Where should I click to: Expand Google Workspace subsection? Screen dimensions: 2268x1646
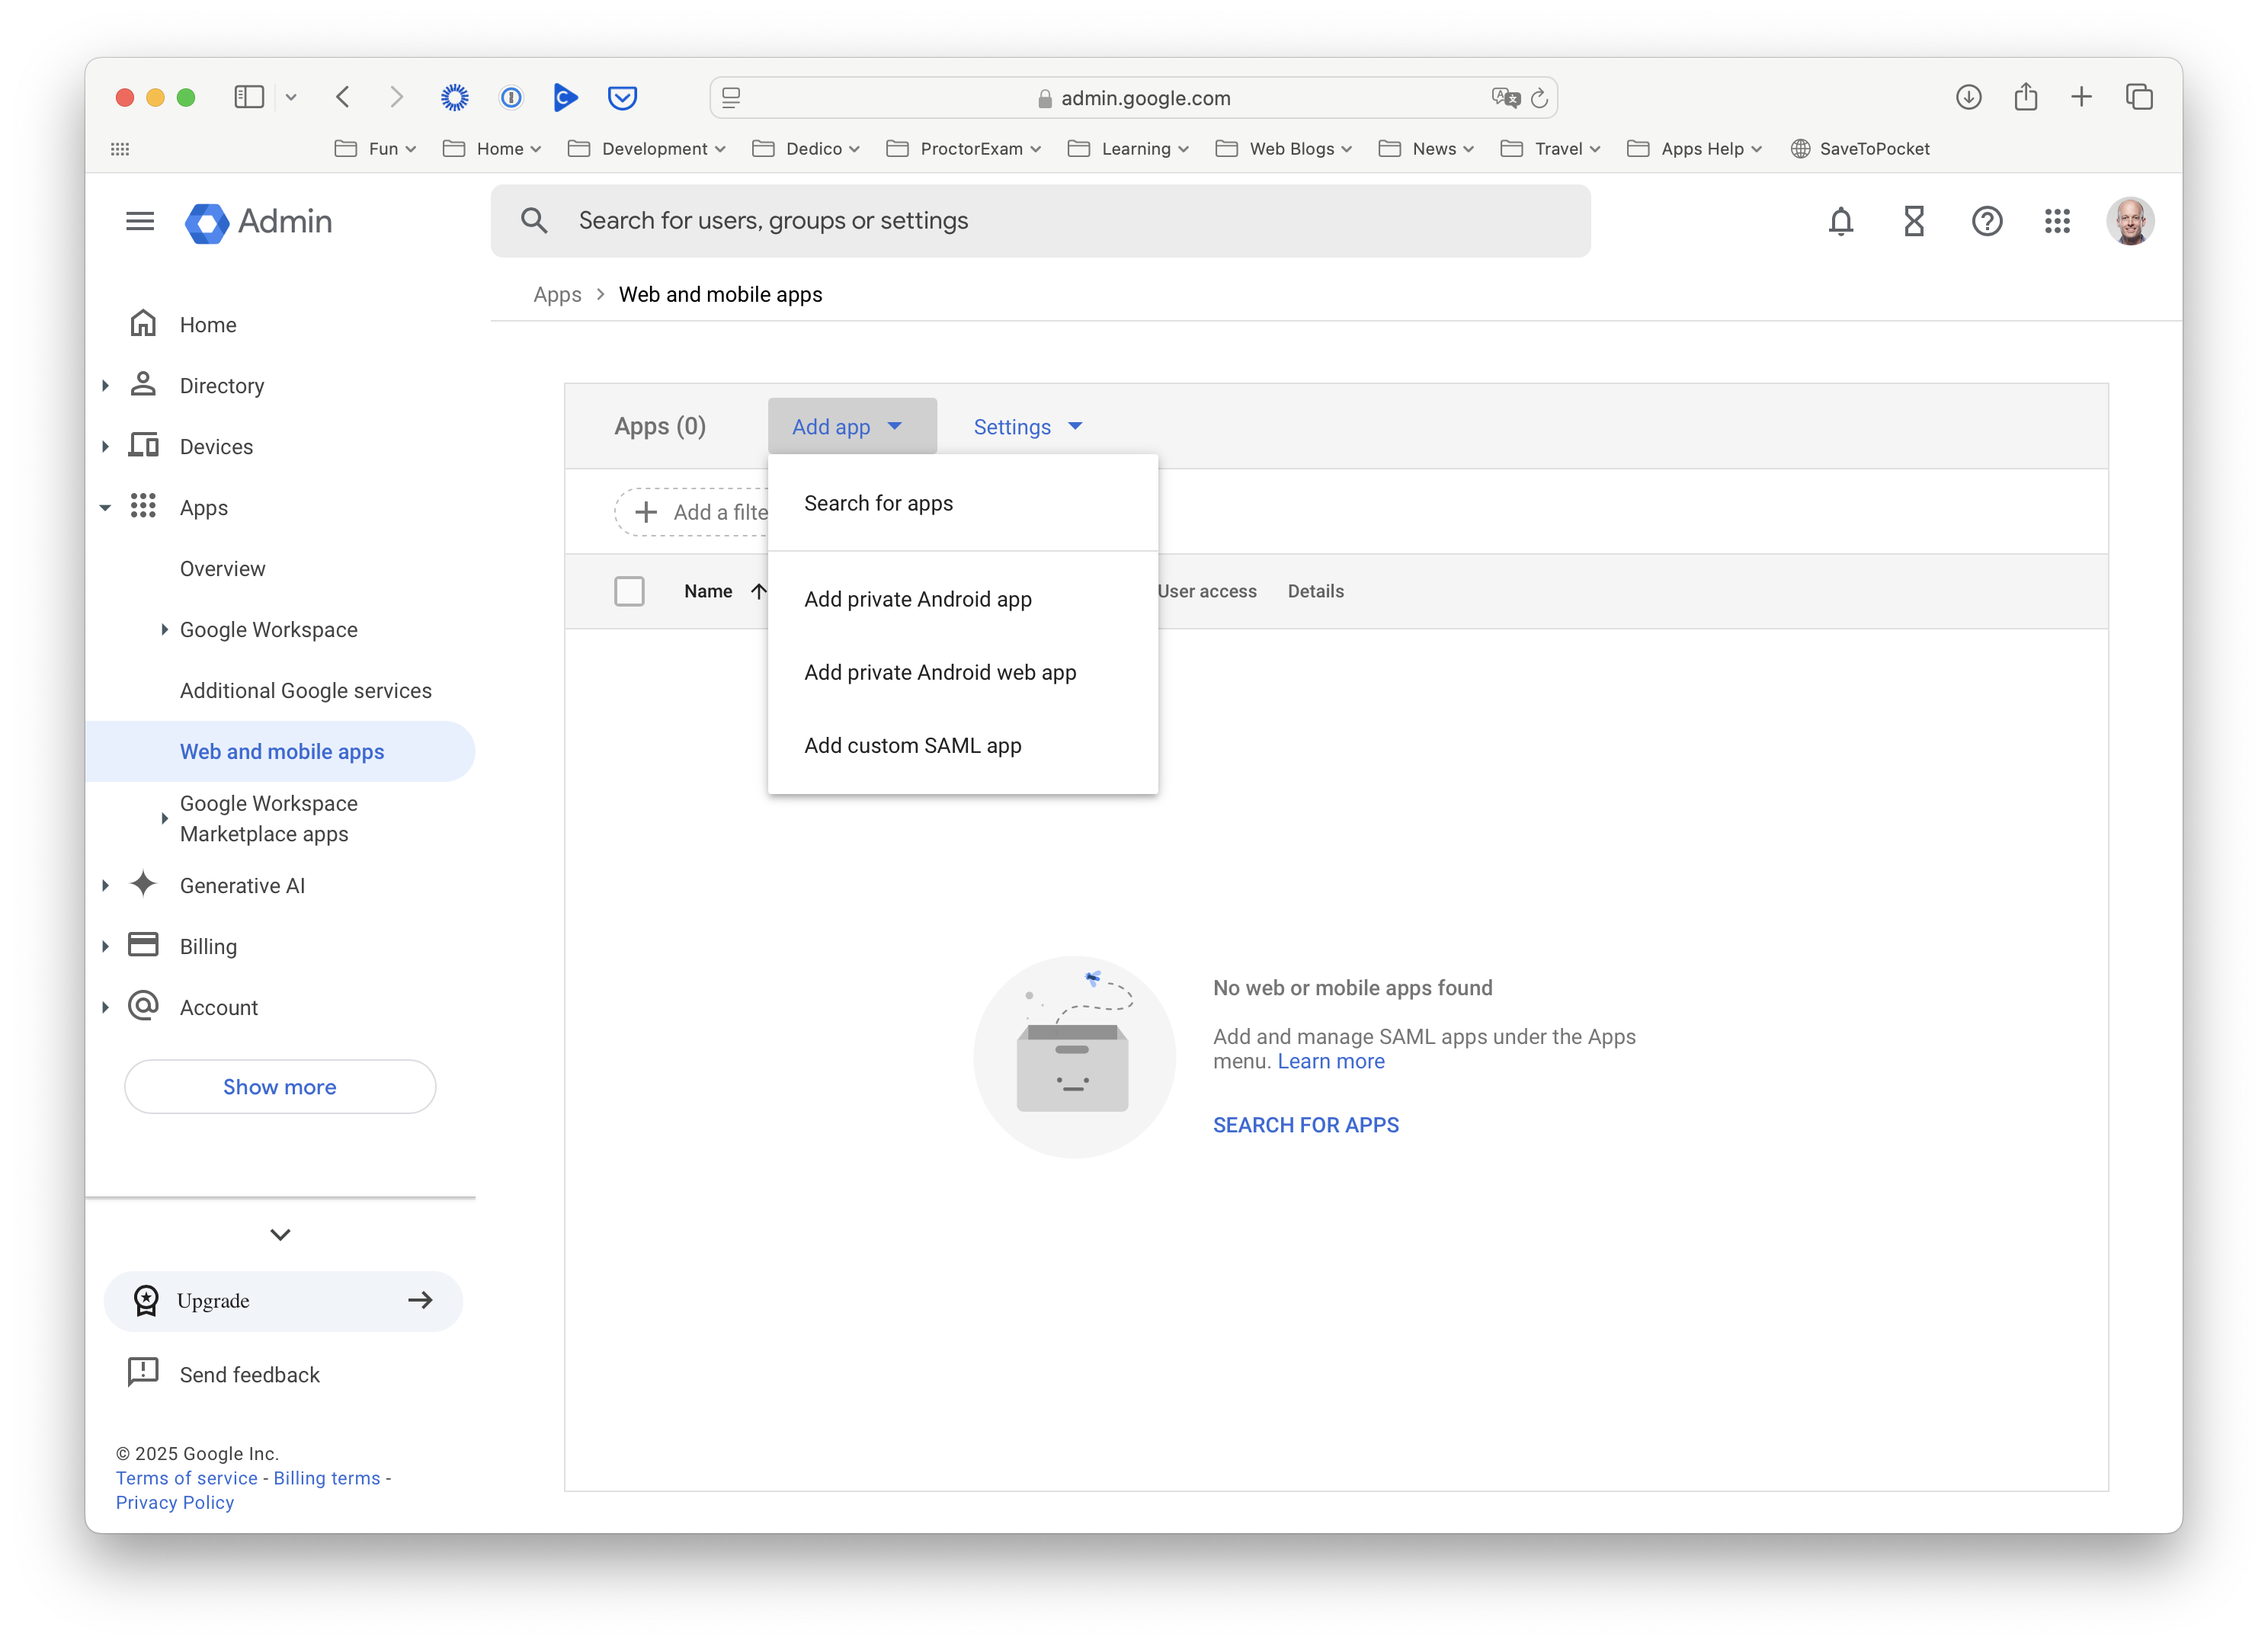click(x=164, y=630)
